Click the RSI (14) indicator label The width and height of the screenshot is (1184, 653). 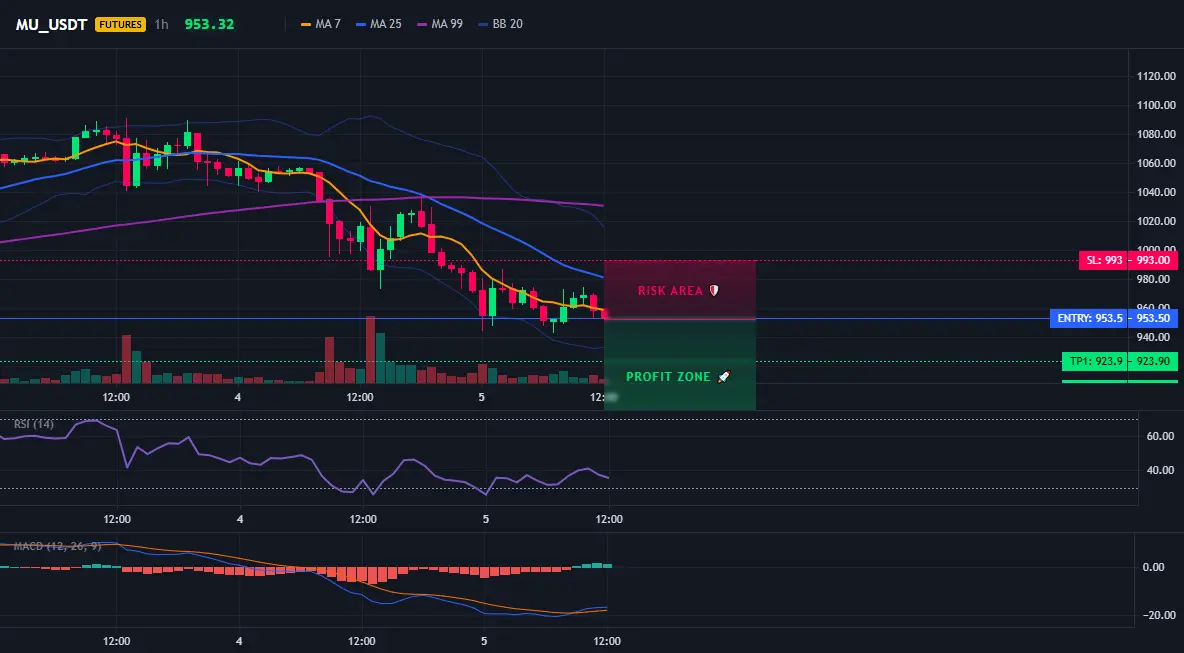tap(34, 424)
